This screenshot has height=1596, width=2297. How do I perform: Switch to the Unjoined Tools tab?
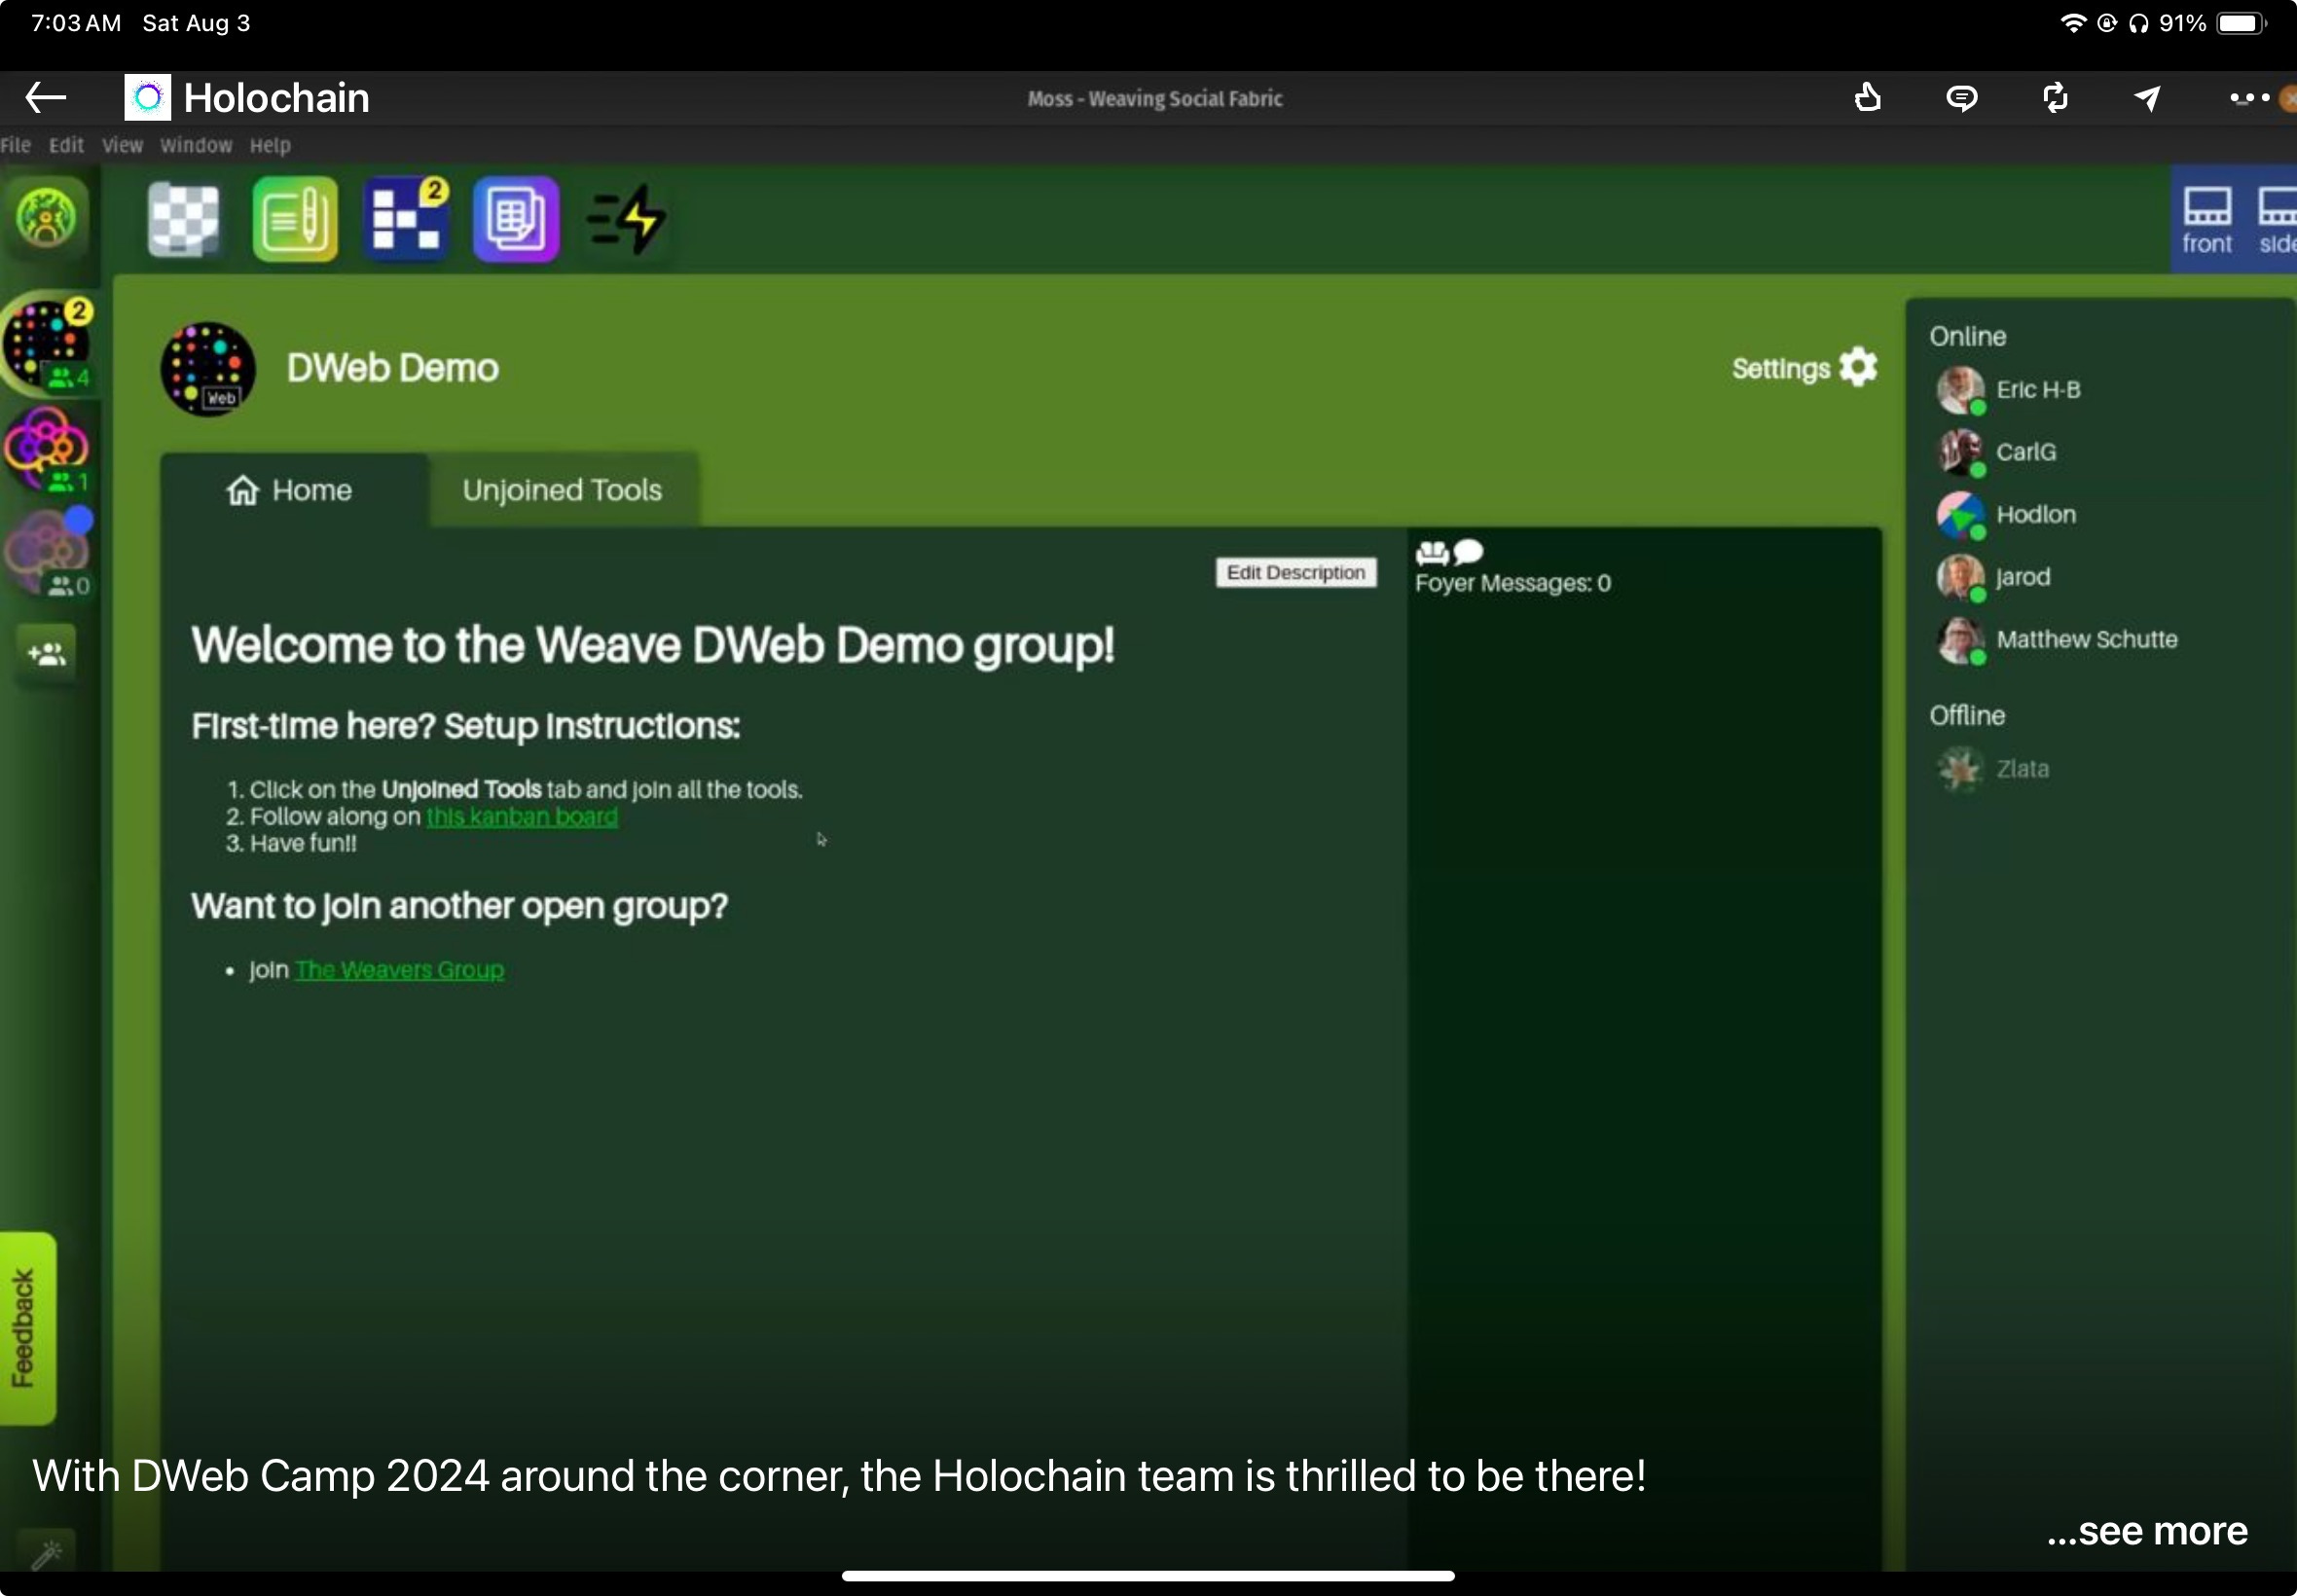563,490
